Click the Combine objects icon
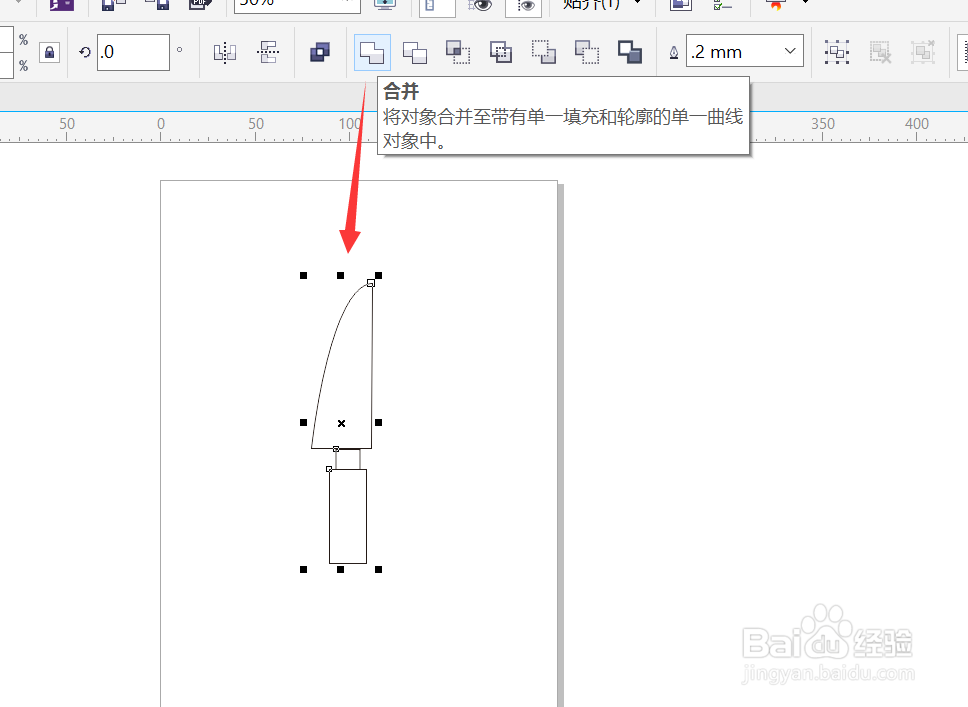 point(320,52)
